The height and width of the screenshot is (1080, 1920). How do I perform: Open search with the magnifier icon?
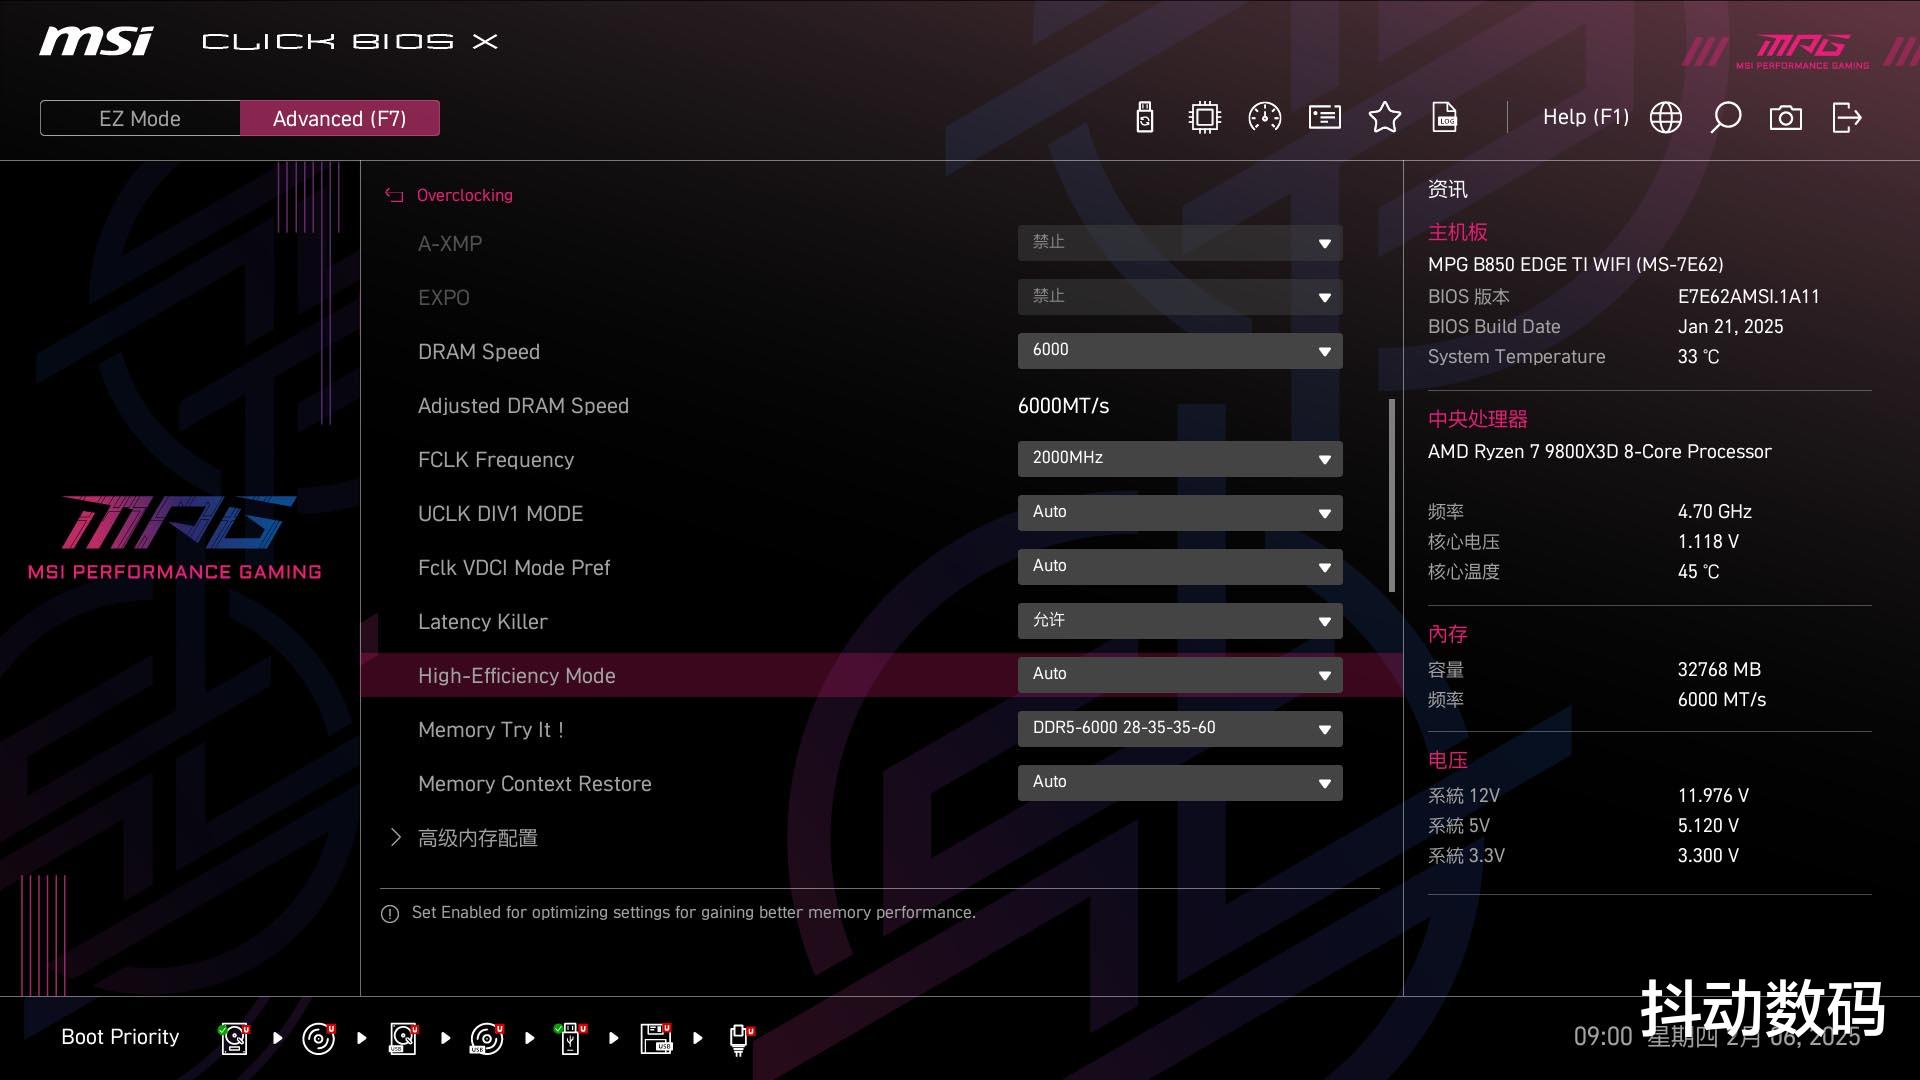point(1726,118)
